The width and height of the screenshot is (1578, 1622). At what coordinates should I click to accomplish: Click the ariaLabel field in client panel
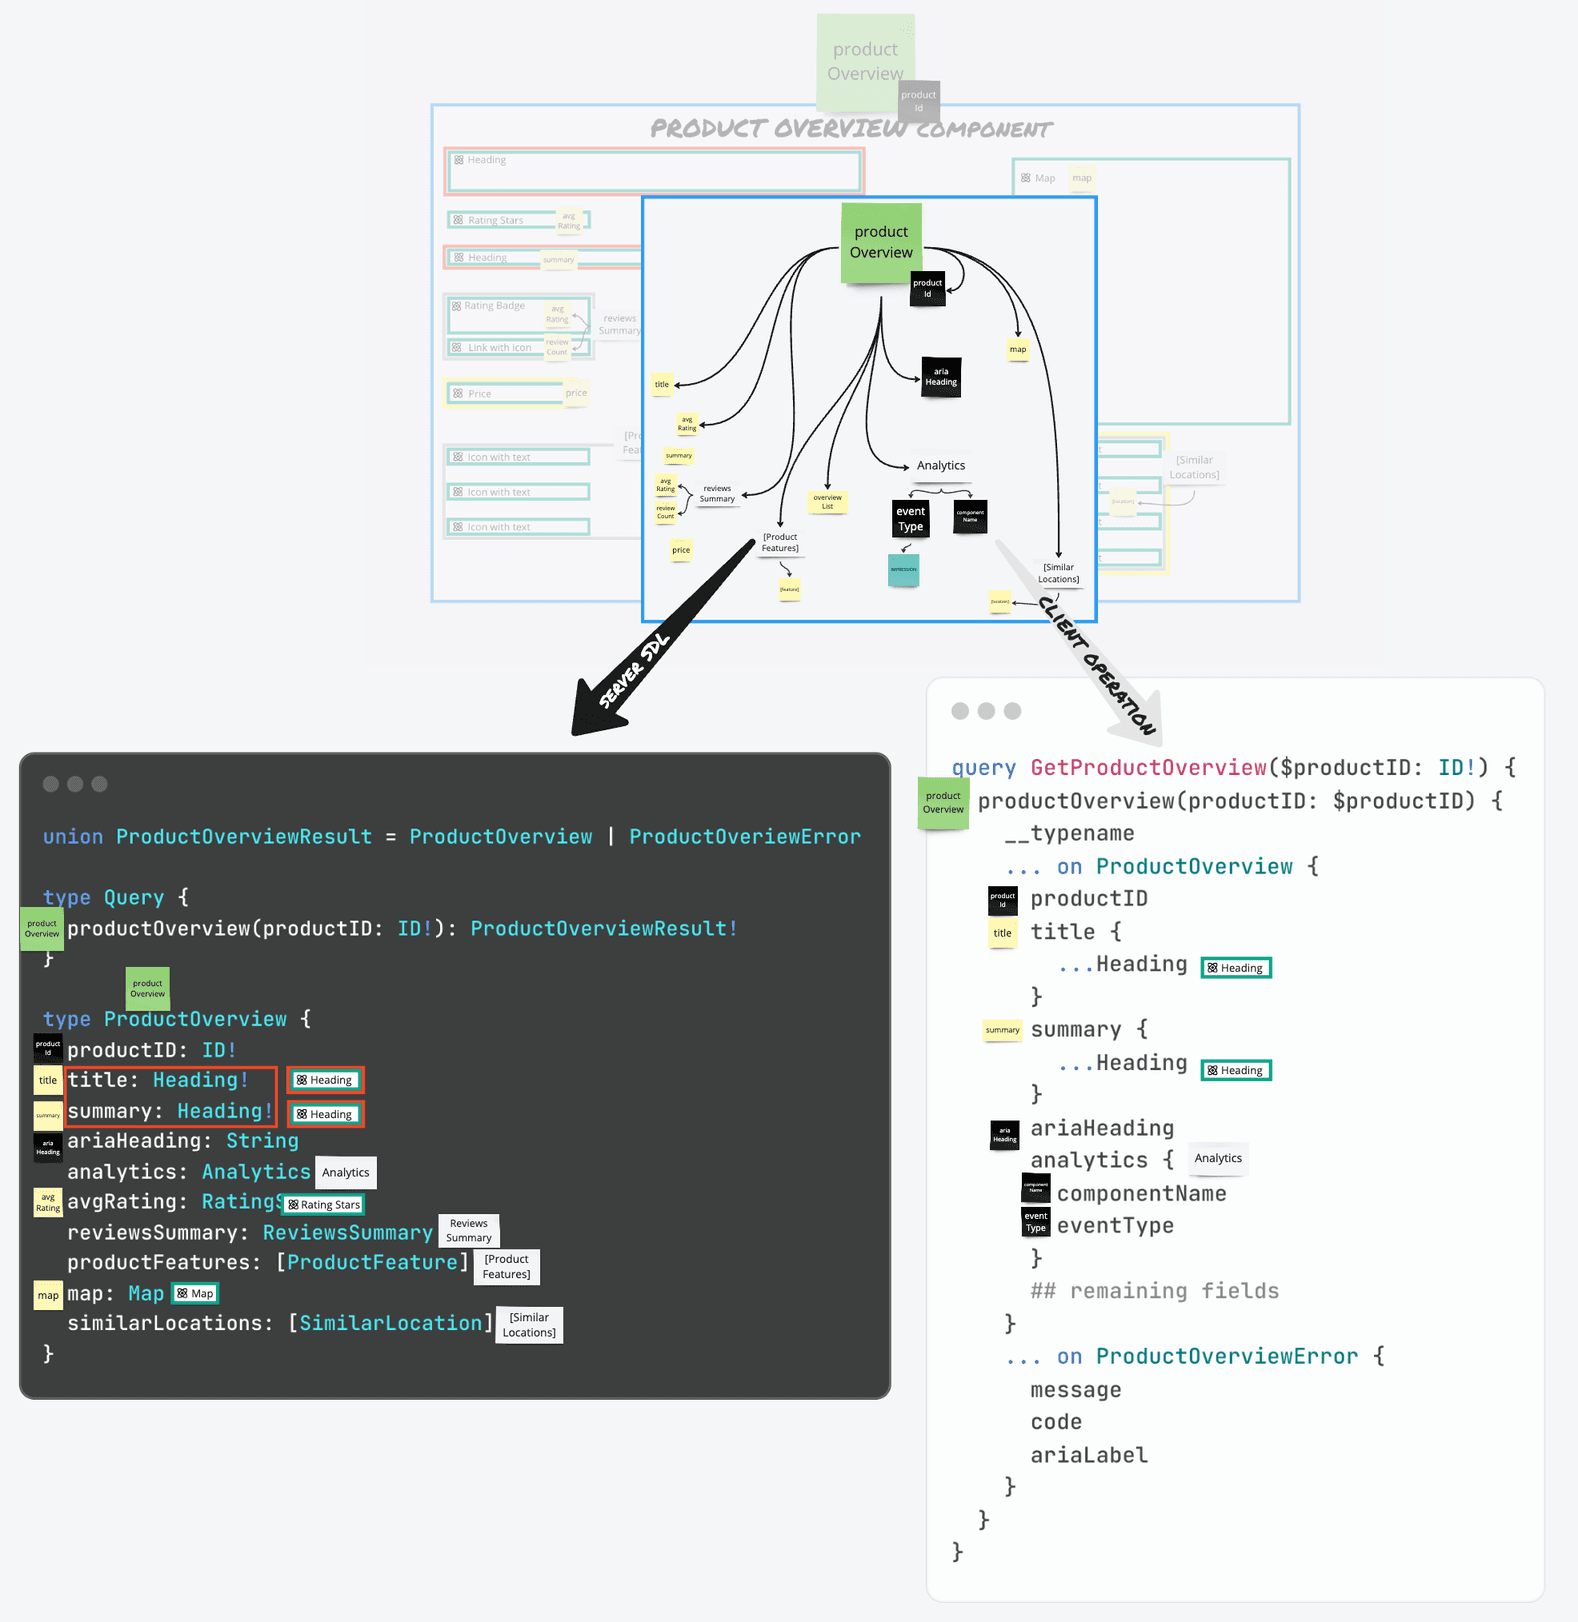(x=1089, y=1456)
